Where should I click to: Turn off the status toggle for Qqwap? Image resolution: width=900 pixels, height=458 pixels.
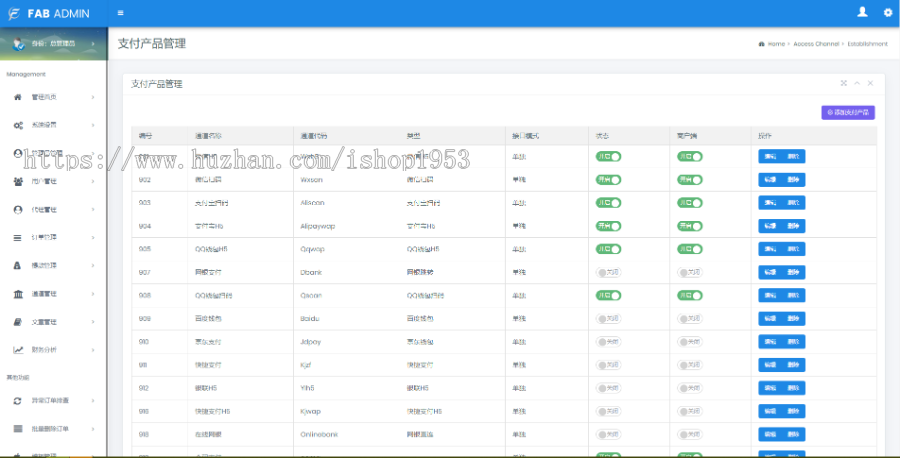tap(608, 249)
